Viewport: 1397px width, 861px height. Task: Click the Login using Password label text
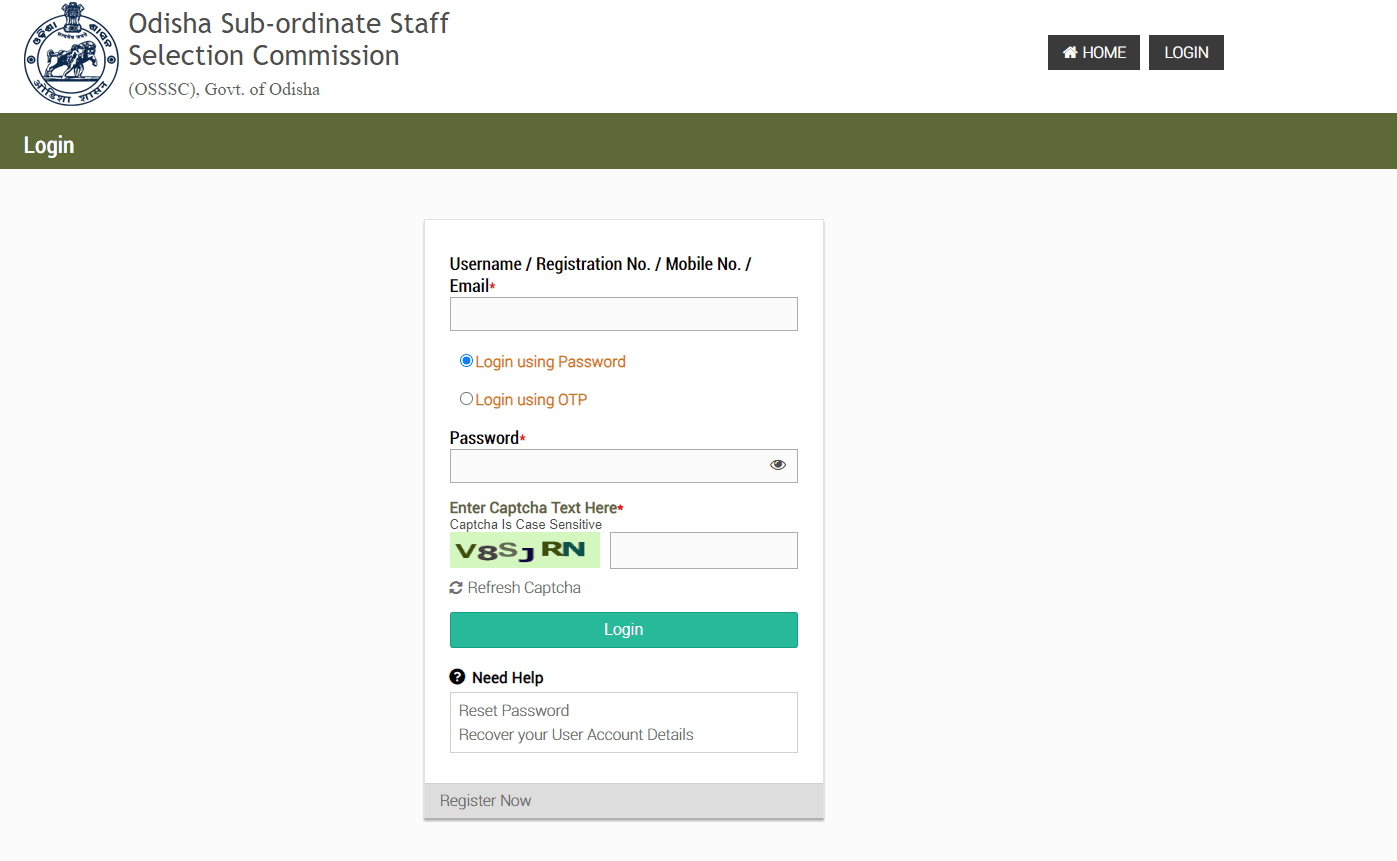550,362
